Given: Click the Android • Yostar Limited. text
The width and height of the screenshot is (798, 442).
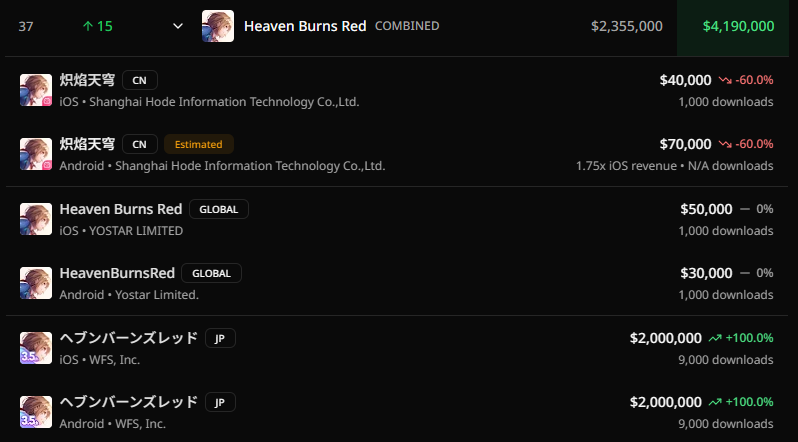Looking at the screenshot, I should pos(129,295).
